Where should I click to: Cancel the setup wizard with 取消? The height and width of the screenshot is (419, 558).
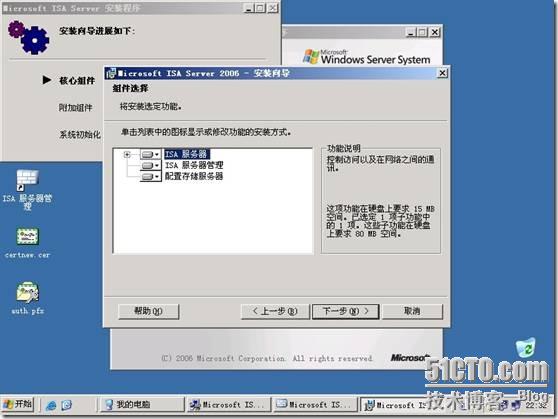[x=412, y=311]
